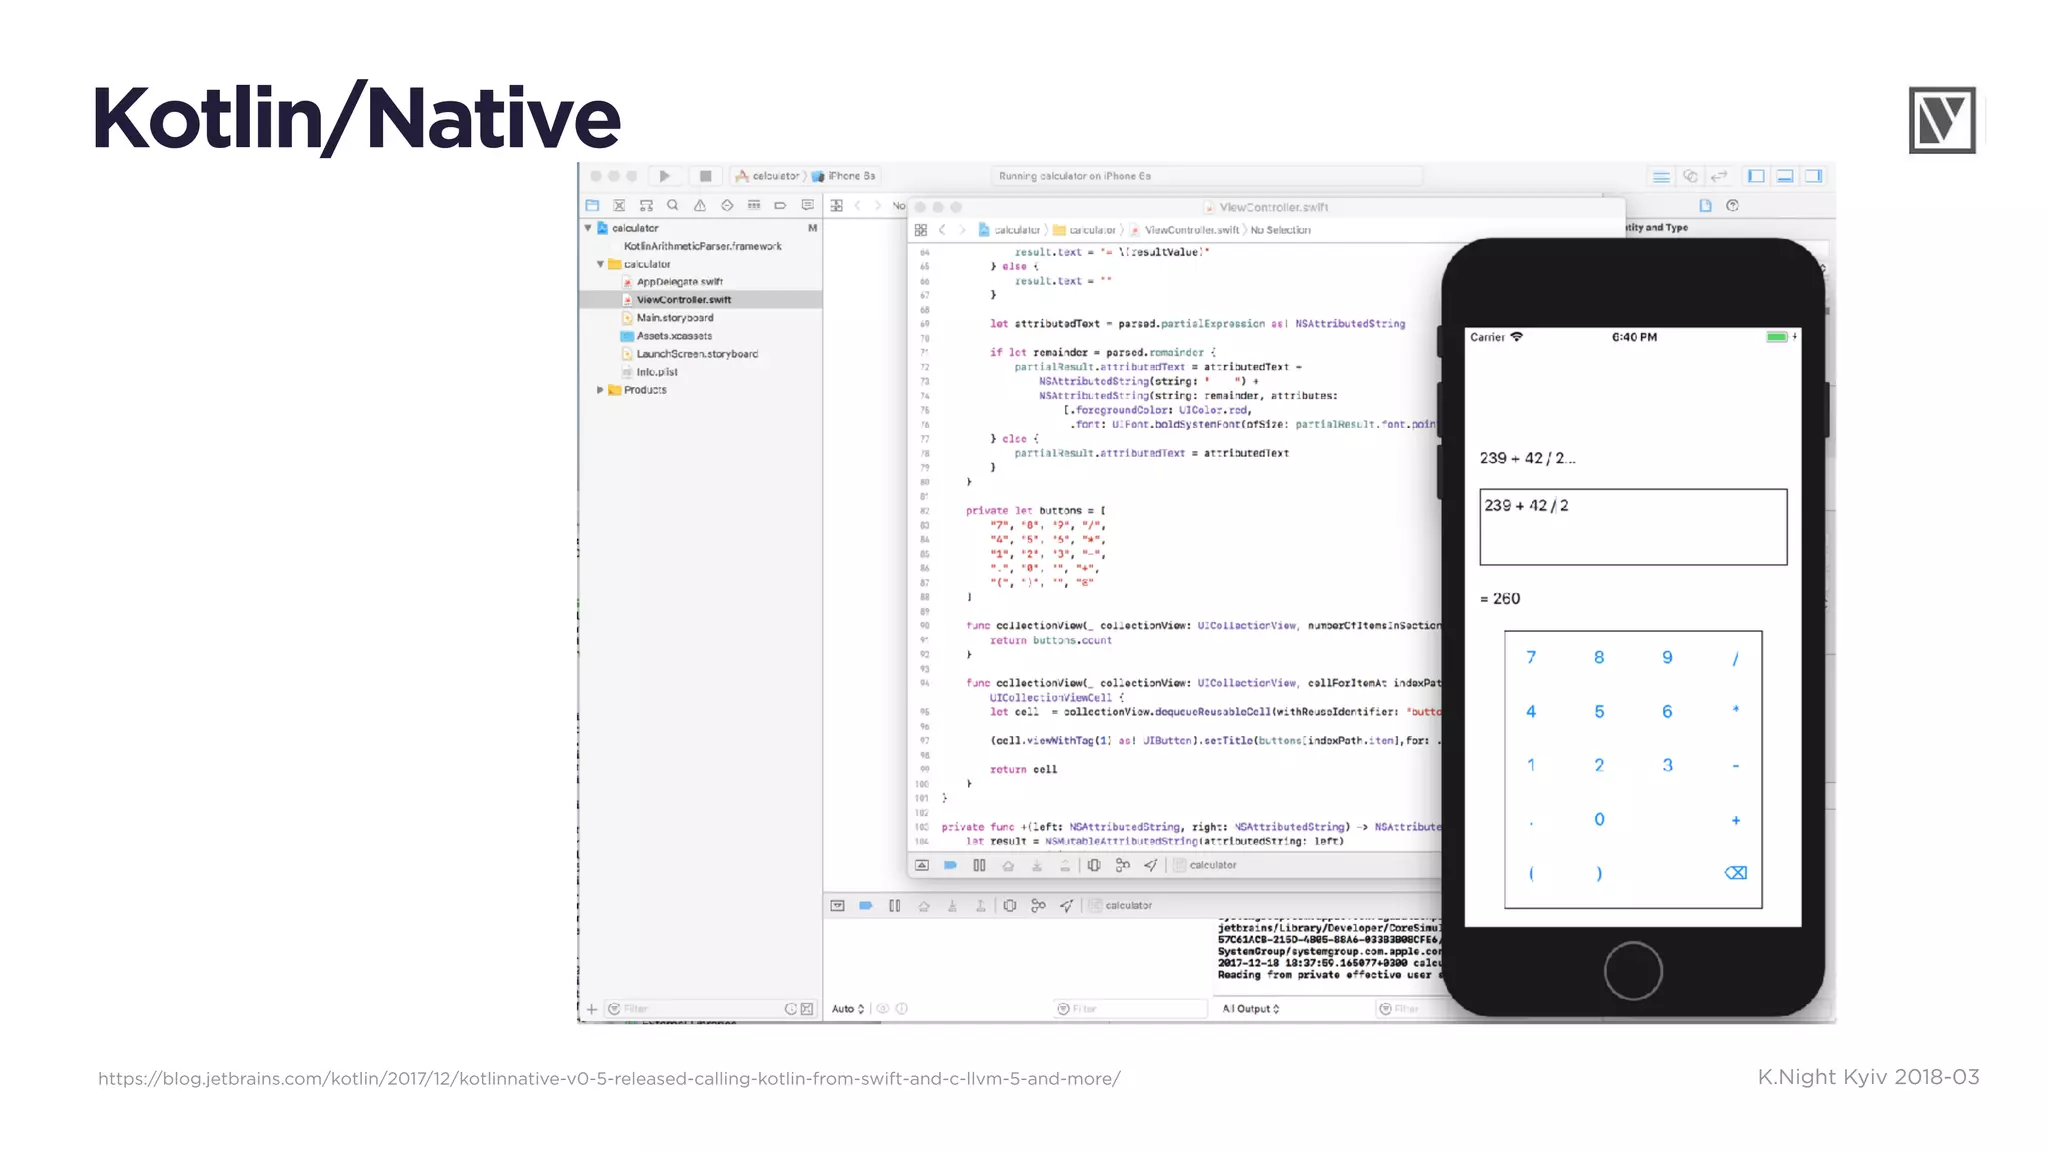Show the Issue navigator (warning triangle)
This screenshot has height=1152, width=2048.
tap(700, 205)
